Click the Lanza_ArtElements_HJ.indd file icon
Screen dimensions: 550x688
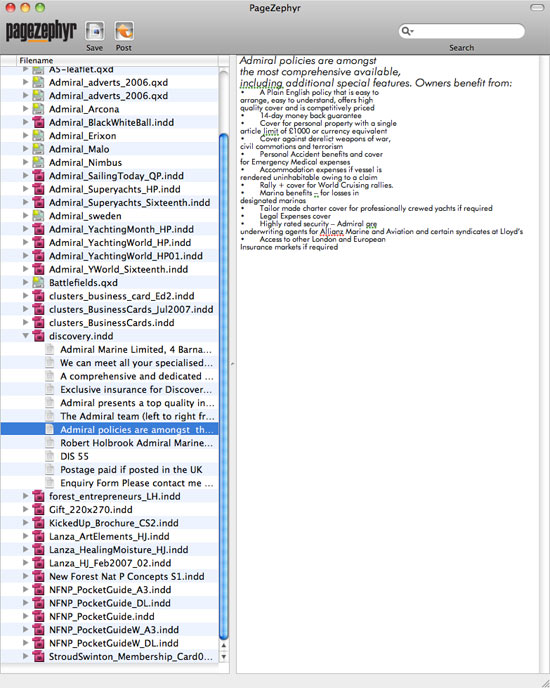[39, 536]
